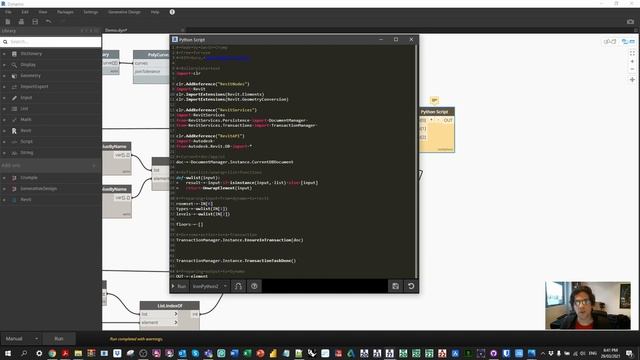Click the plus button on Python Script node
This screenshot has width=640, height=360.
point(431,120)
